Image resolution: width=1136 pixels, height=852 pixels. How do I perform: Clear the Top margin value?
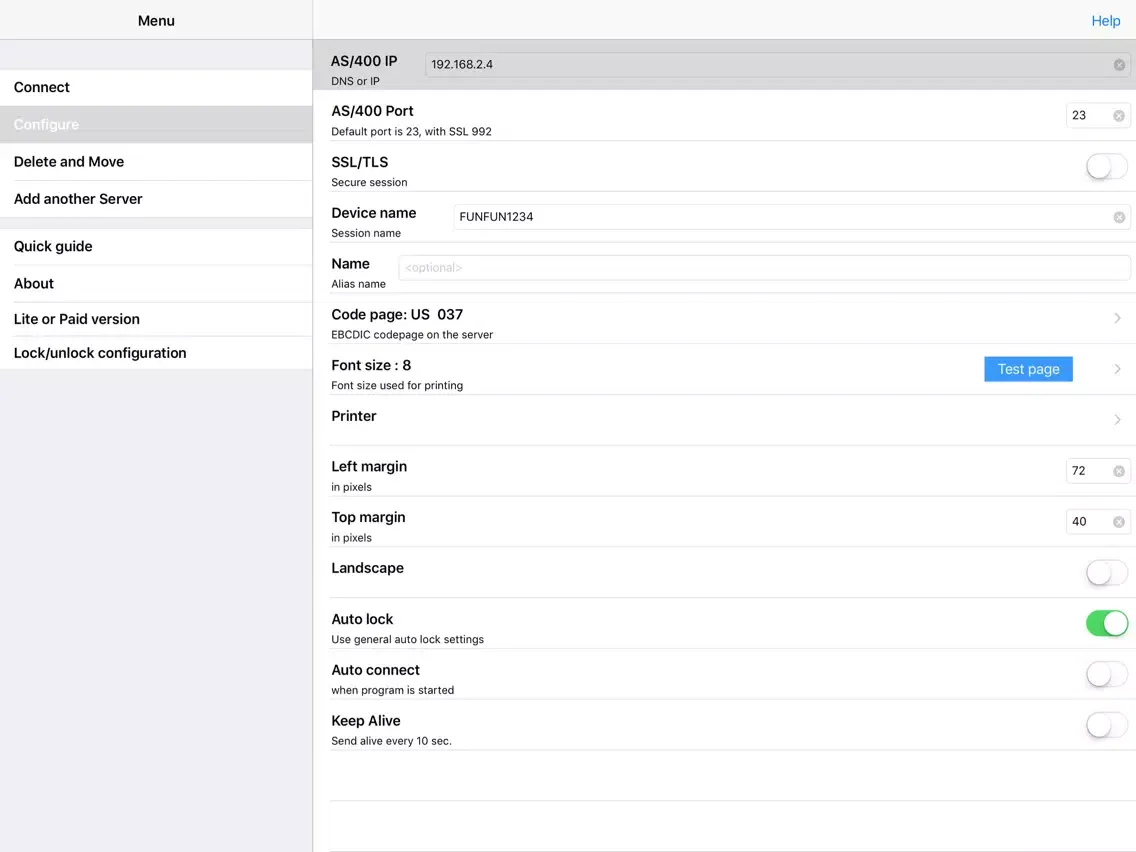(x=1119, y=522)
